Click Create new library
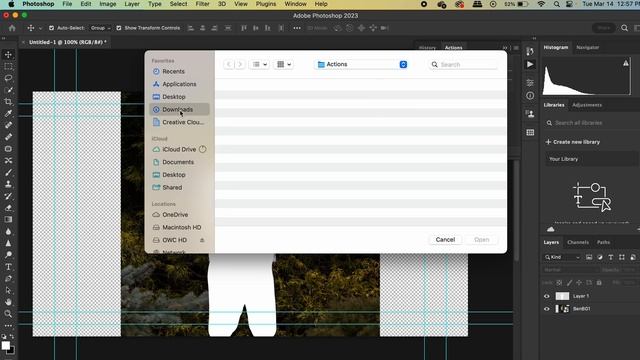The image size is (640, 360). click(573, 142)
